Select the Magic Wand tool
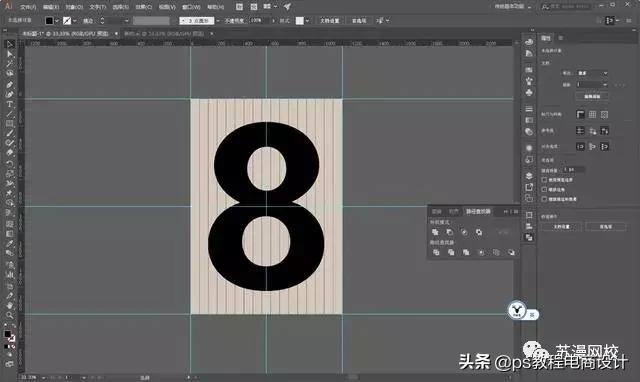Screen dimensions: 640x382 click(x=10, y=64)
